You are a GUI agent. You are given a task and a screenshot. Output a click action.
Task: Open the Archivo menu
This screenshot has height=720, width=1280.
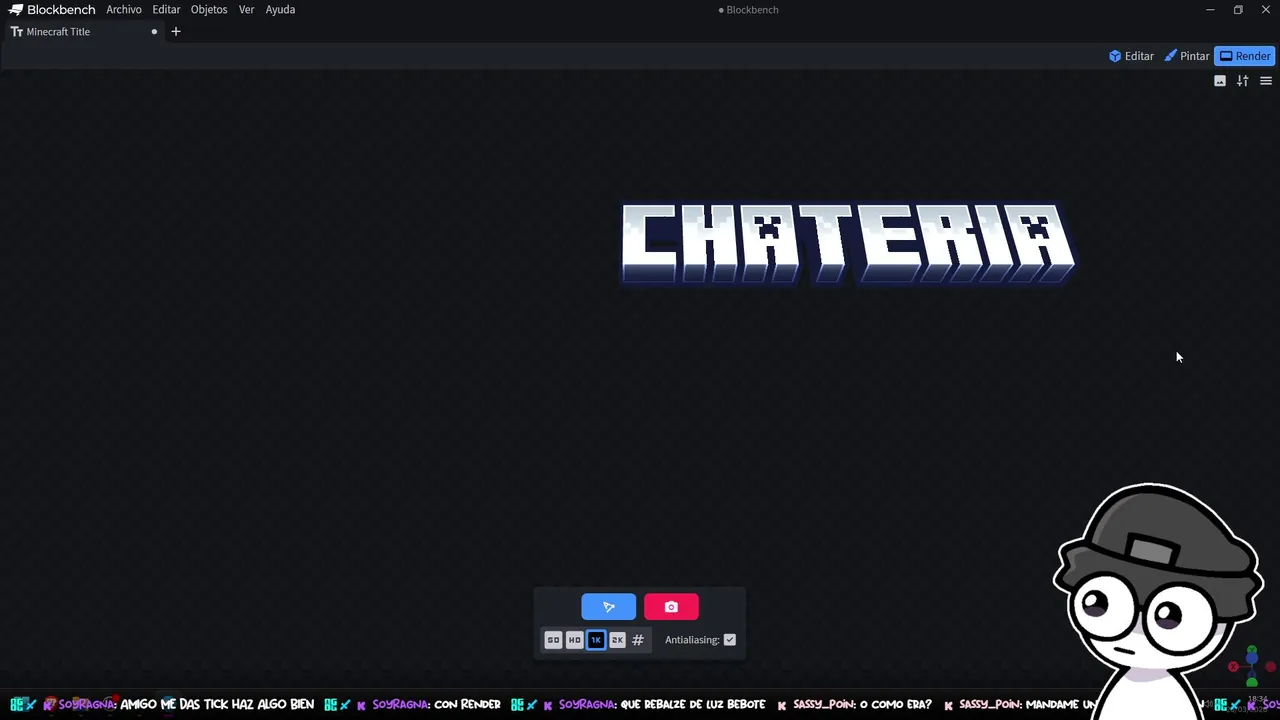[x=124, y=10]
